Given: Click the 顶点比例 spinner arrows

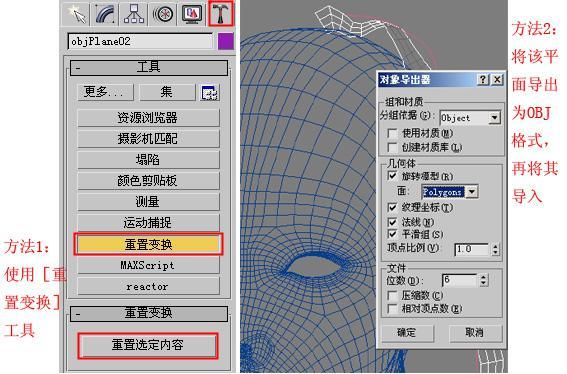Looking at the screenshot, I should point(495,249).
